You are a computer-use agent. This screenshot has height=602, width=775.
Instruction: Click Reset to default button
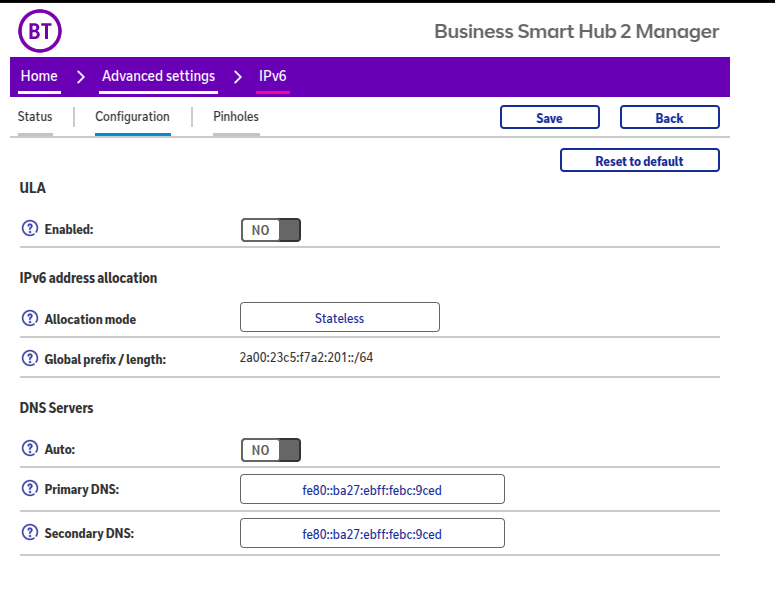(x=640, y=161)
